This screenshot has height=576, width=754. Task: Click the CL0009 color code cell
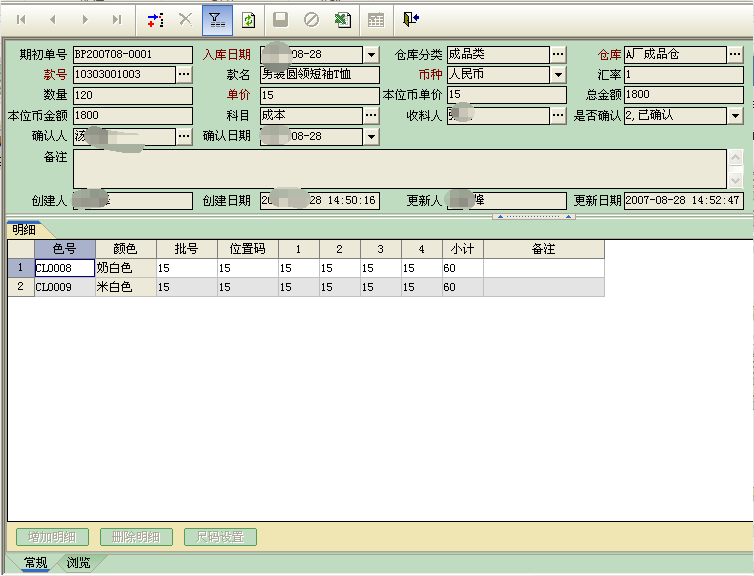(64, 287)
